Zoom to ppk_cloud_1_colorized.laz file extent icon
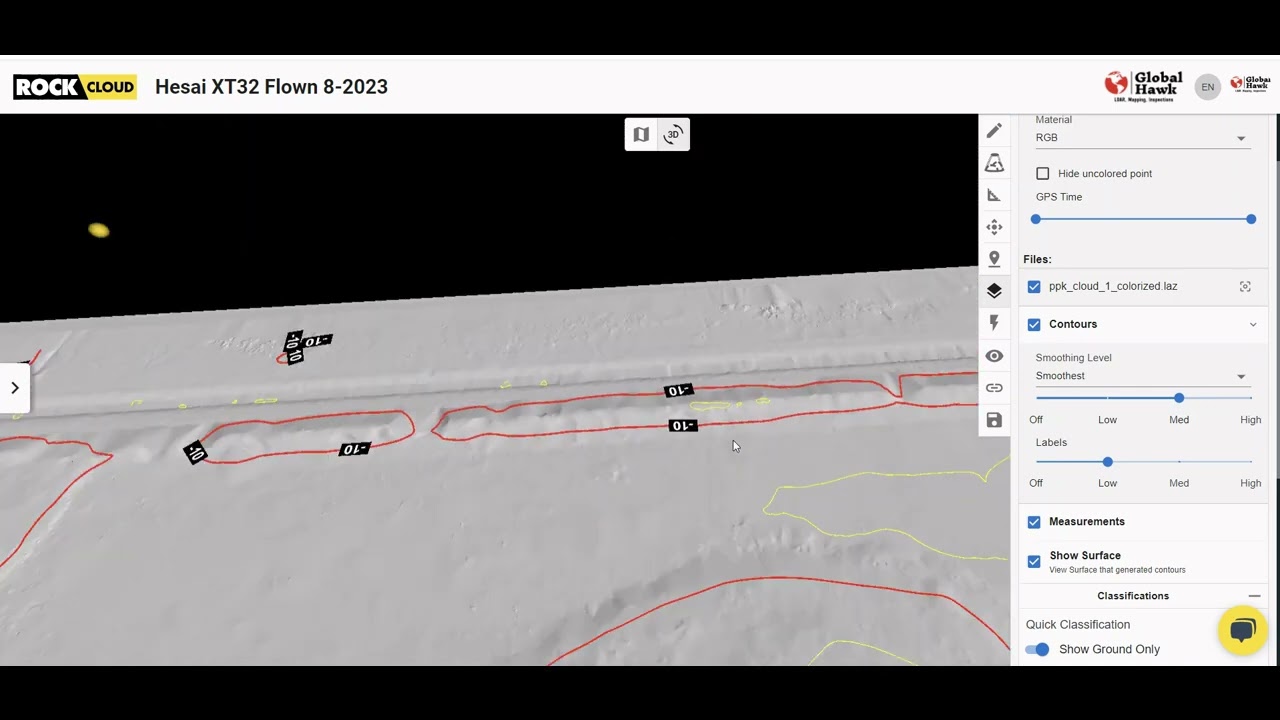Screen dimensions: 1280x720 click(x=1245, y=286)
